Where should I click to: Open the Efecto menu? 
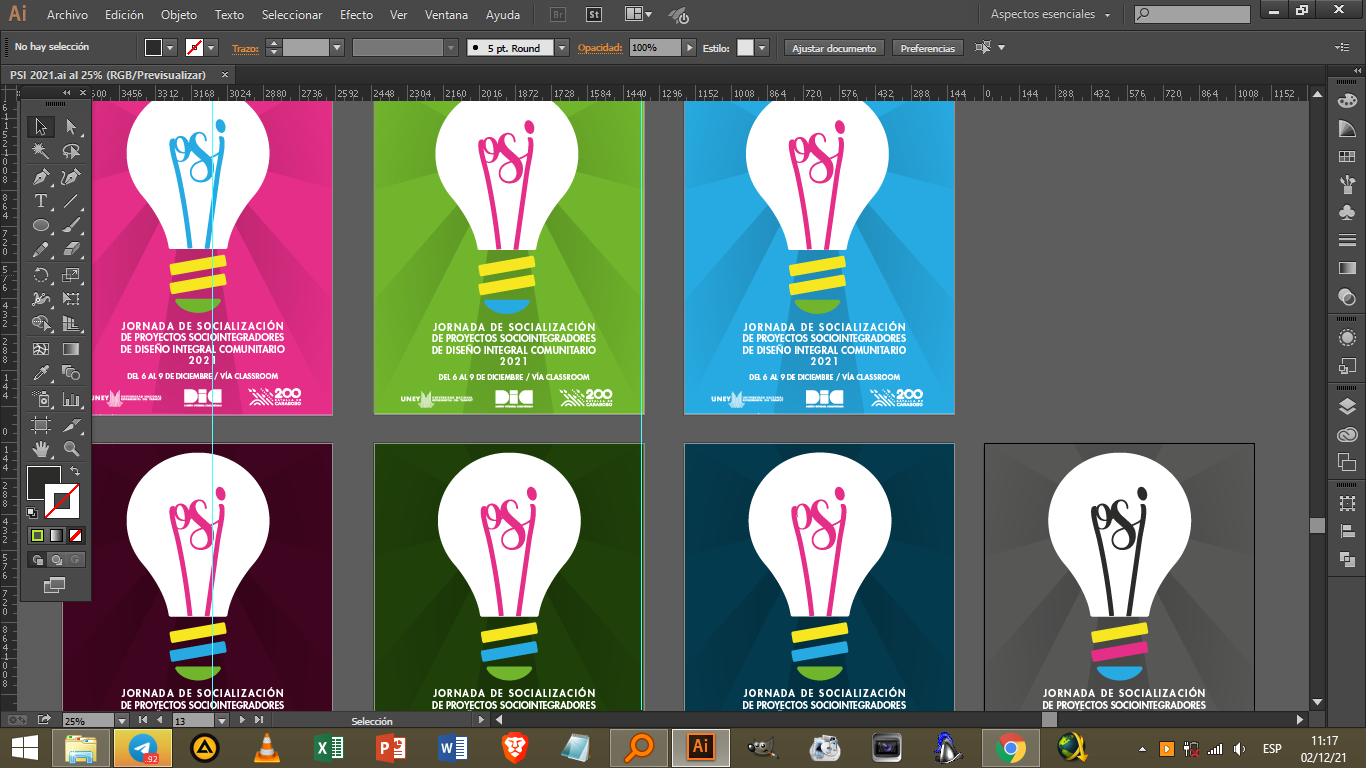click(356, 15)
